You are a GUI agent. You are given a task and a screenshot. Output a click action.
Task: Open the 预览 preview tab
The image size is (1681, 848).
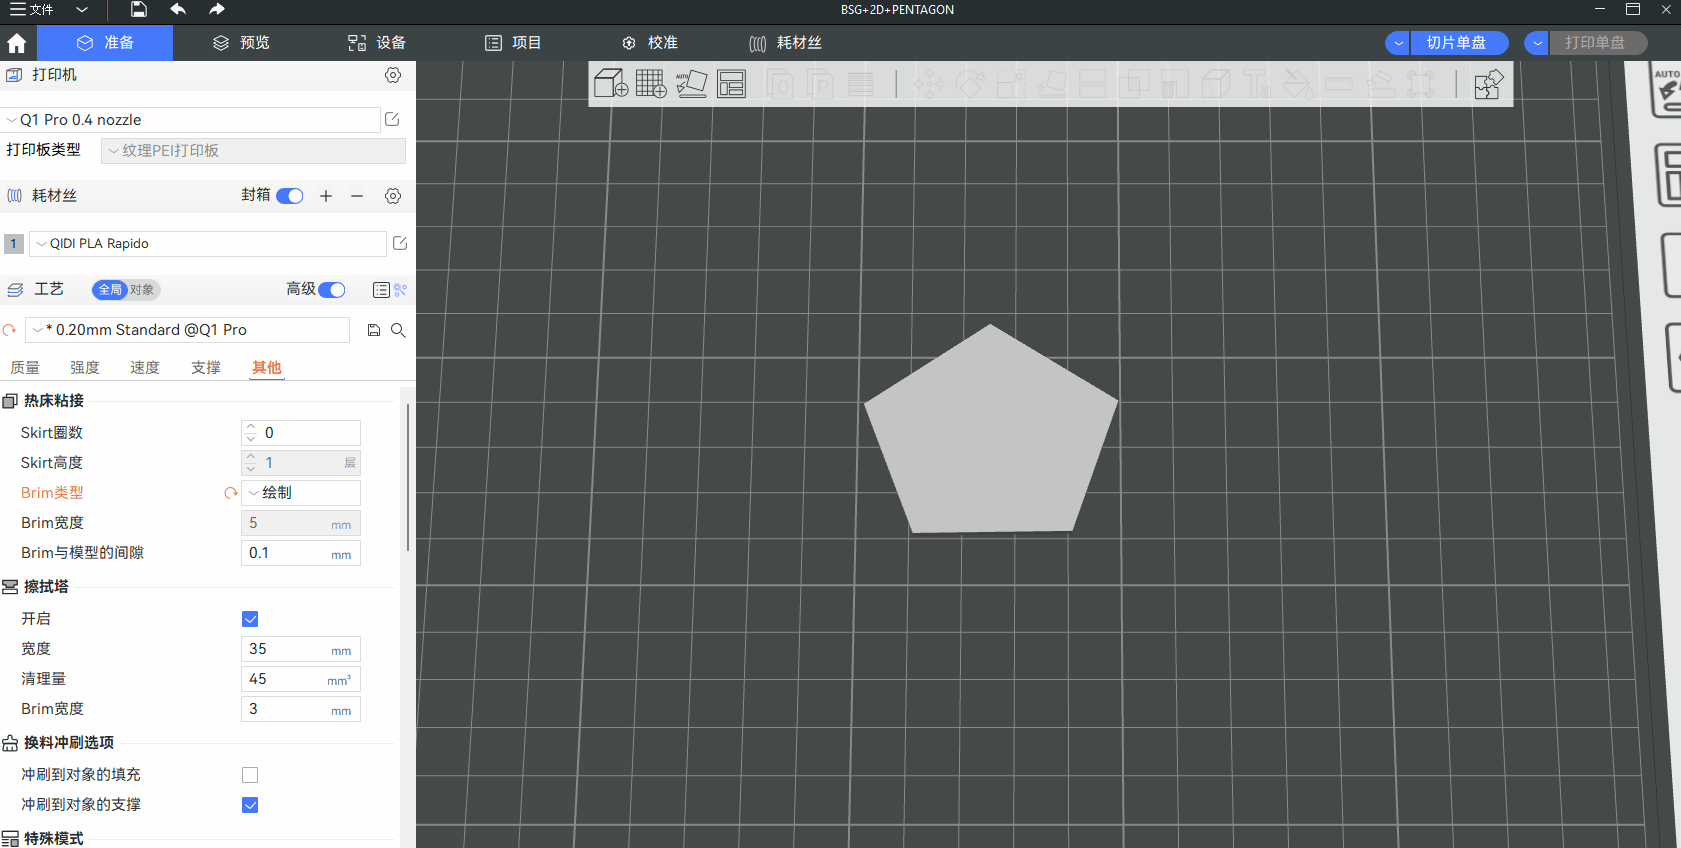click(242, 43)
